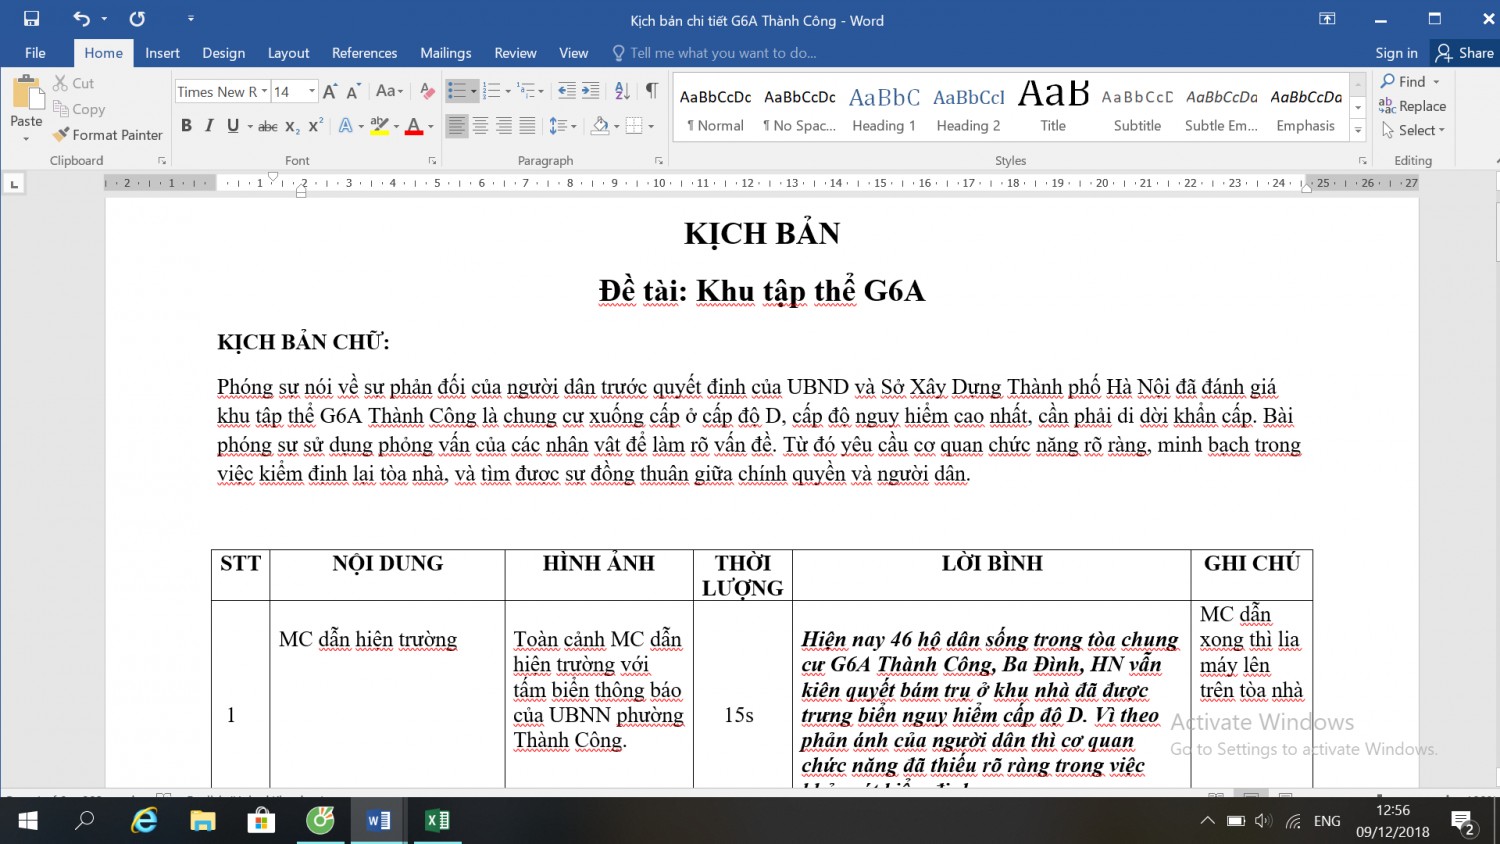The height and width of the screenshot is (844, 1500).
Task: Center align the paragraph
Action: point(481,126)
